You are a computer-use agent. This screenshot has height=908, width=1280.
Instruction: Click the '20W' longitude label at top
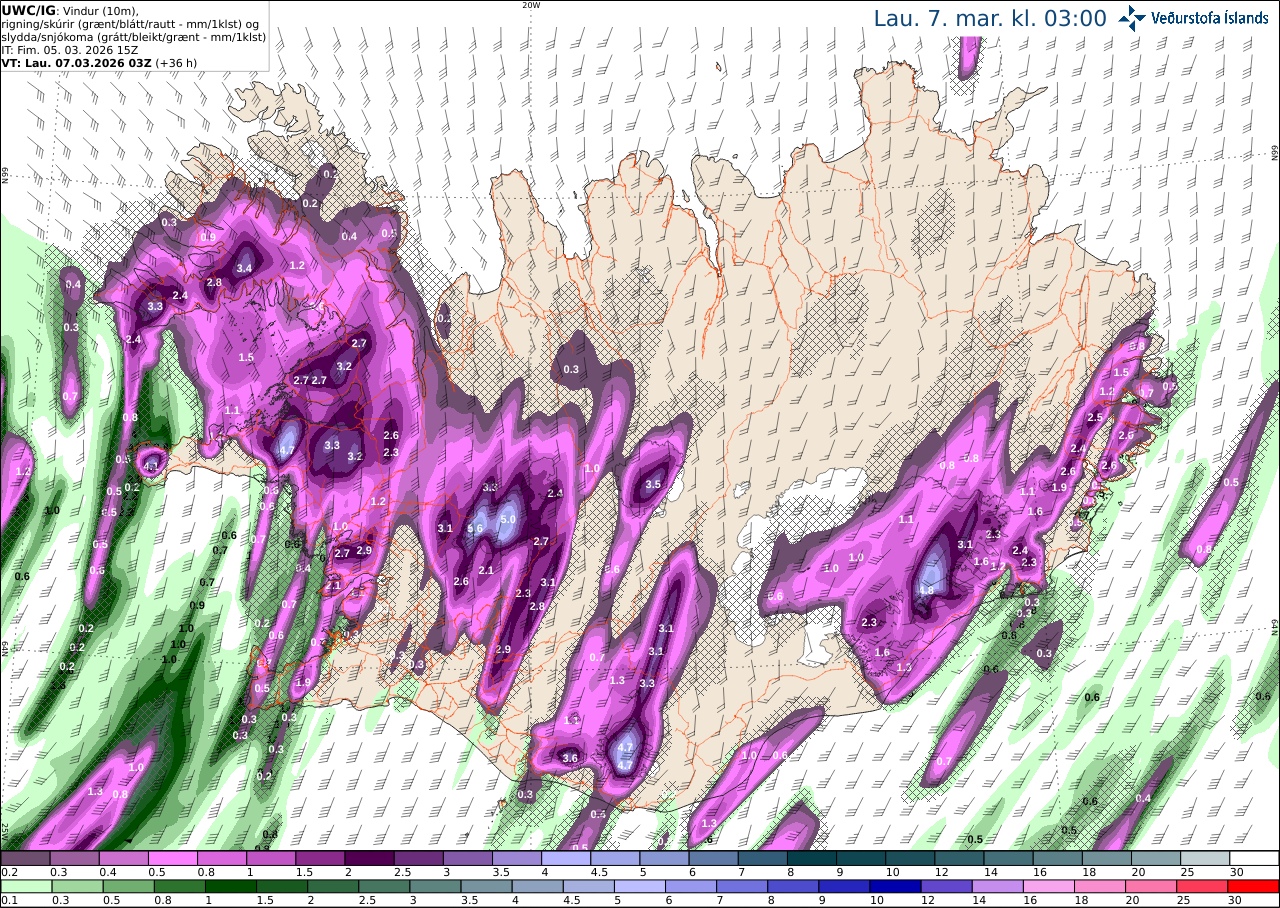click(x=531, y=5)
